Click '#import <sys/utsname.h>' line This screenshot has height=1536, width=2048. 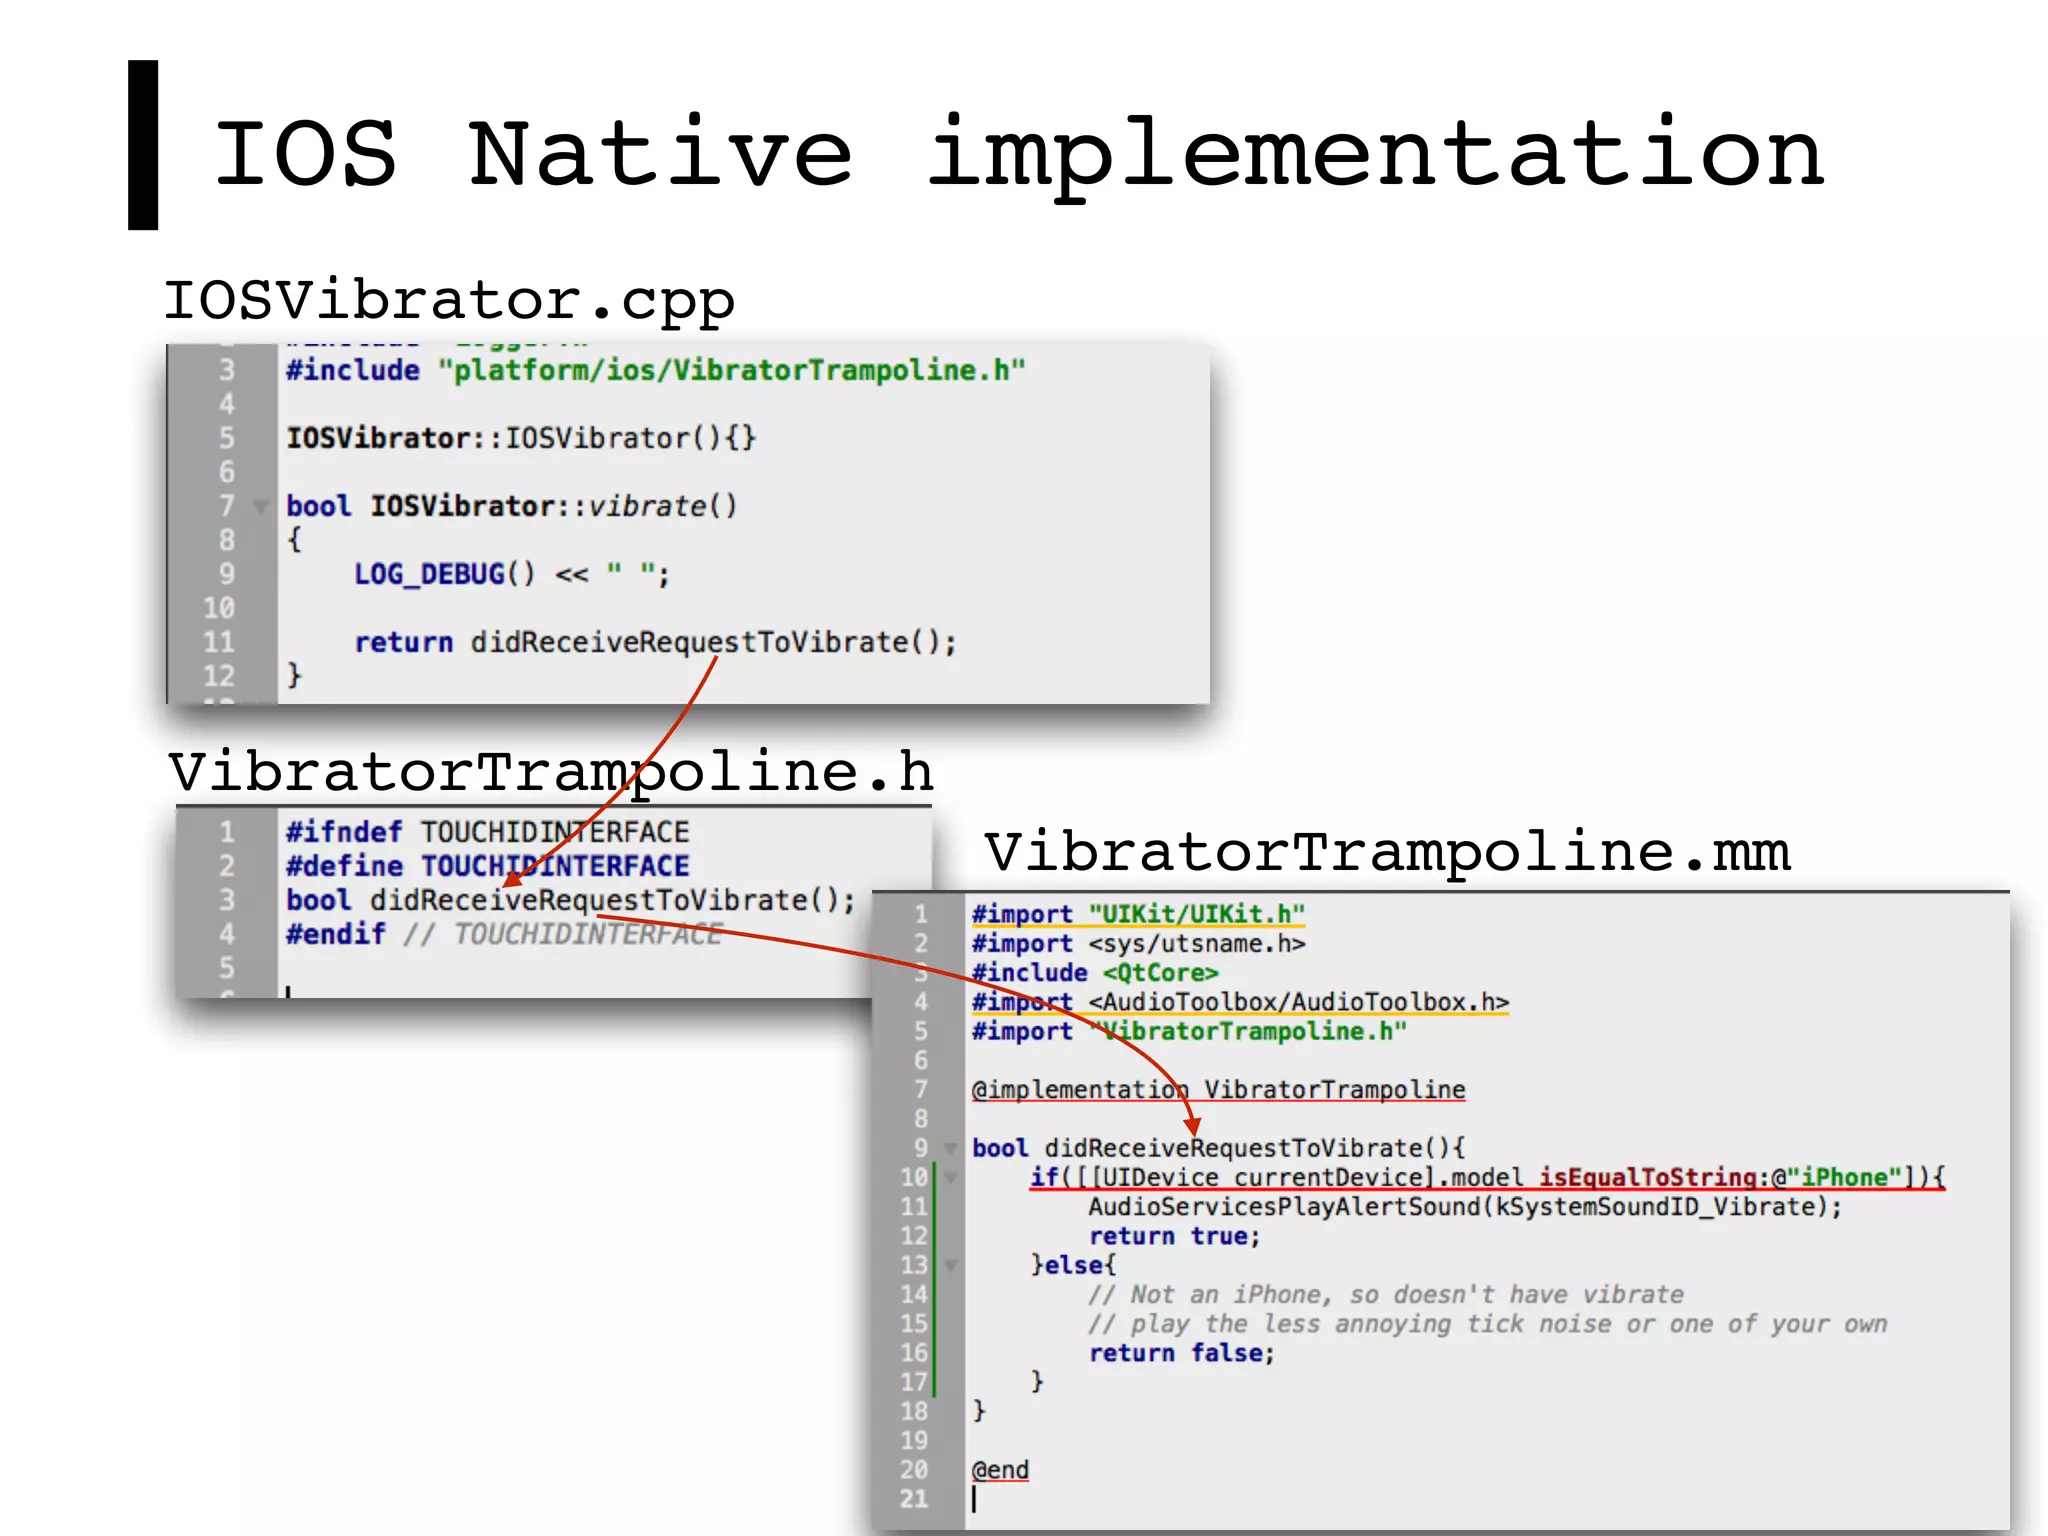click(x=1138, y=943)
